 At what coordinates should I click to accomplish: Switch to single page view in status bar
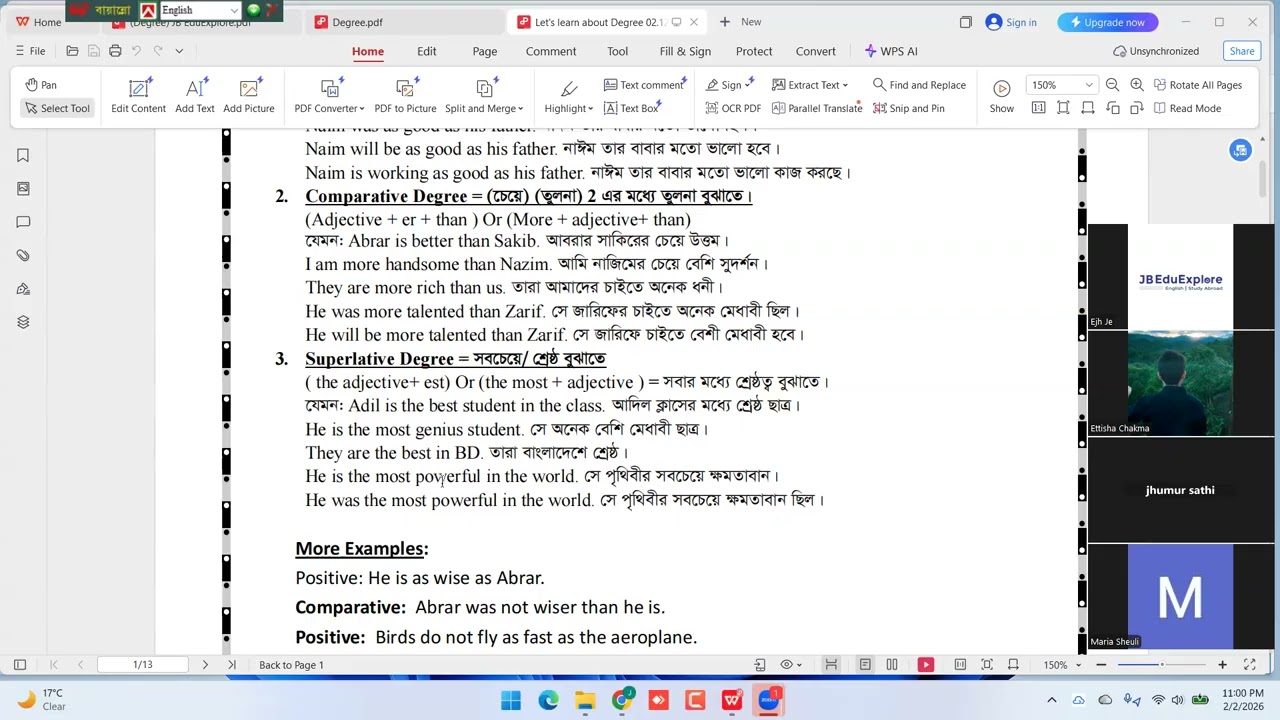click(x=865, y=665)
